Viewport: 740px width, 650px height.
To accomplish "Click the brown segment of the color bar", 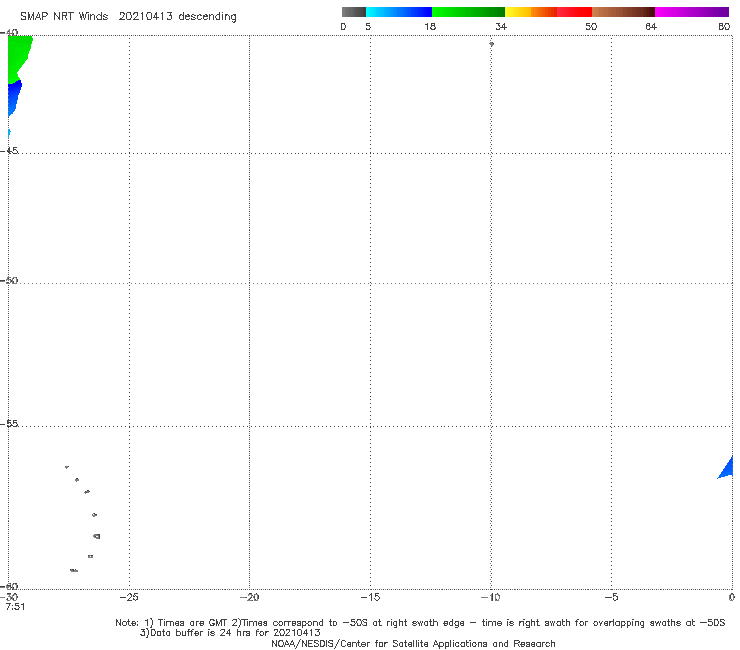I will [x=623, y=12].
